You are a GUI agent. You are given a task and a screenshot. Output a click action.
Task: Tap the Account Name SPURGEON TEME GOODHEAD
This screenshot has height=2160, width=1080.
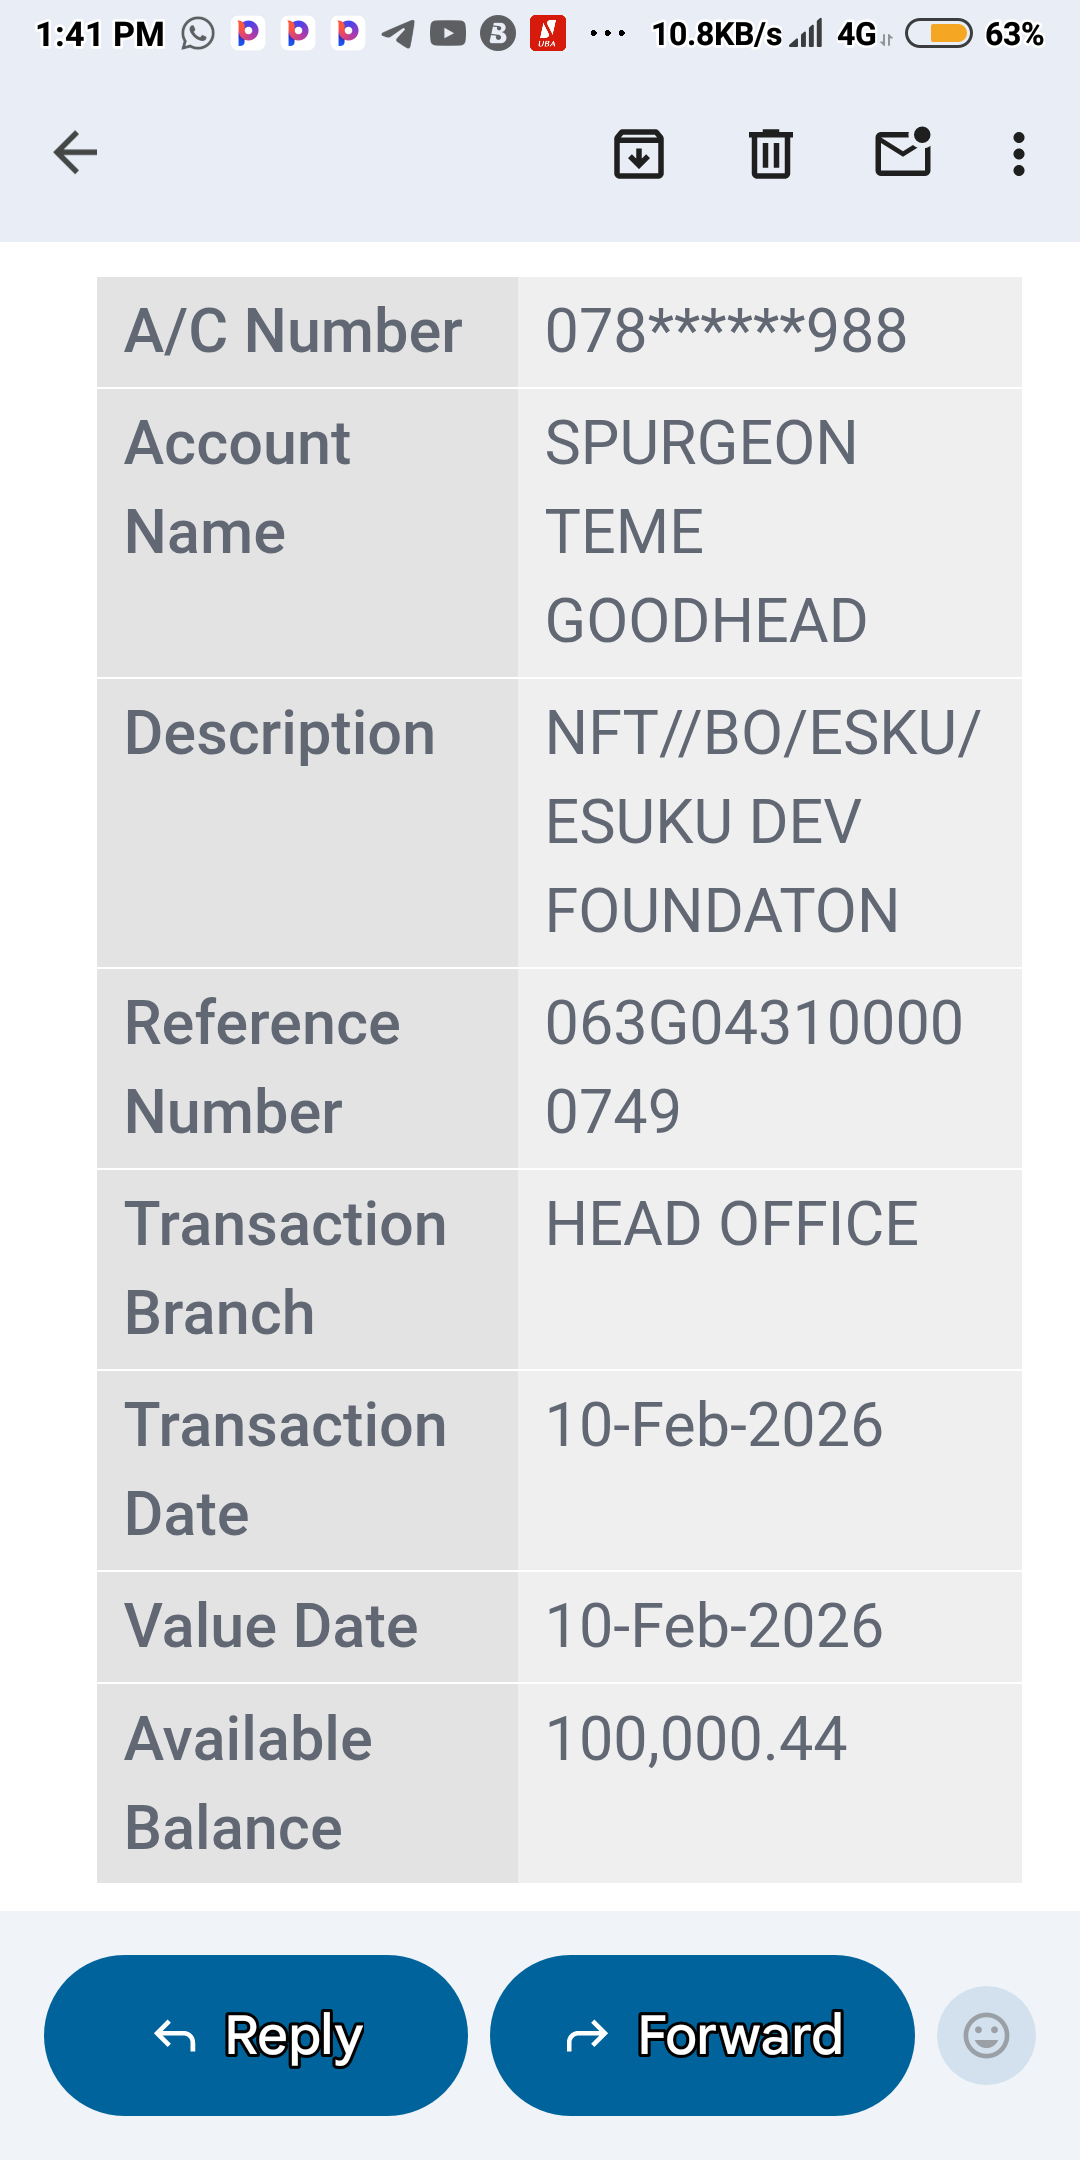point(705,532)
